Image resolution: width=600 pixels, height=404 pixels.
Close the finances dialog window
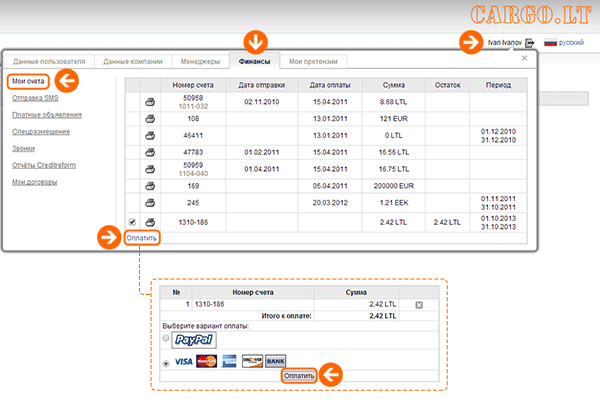coord(526,60)
